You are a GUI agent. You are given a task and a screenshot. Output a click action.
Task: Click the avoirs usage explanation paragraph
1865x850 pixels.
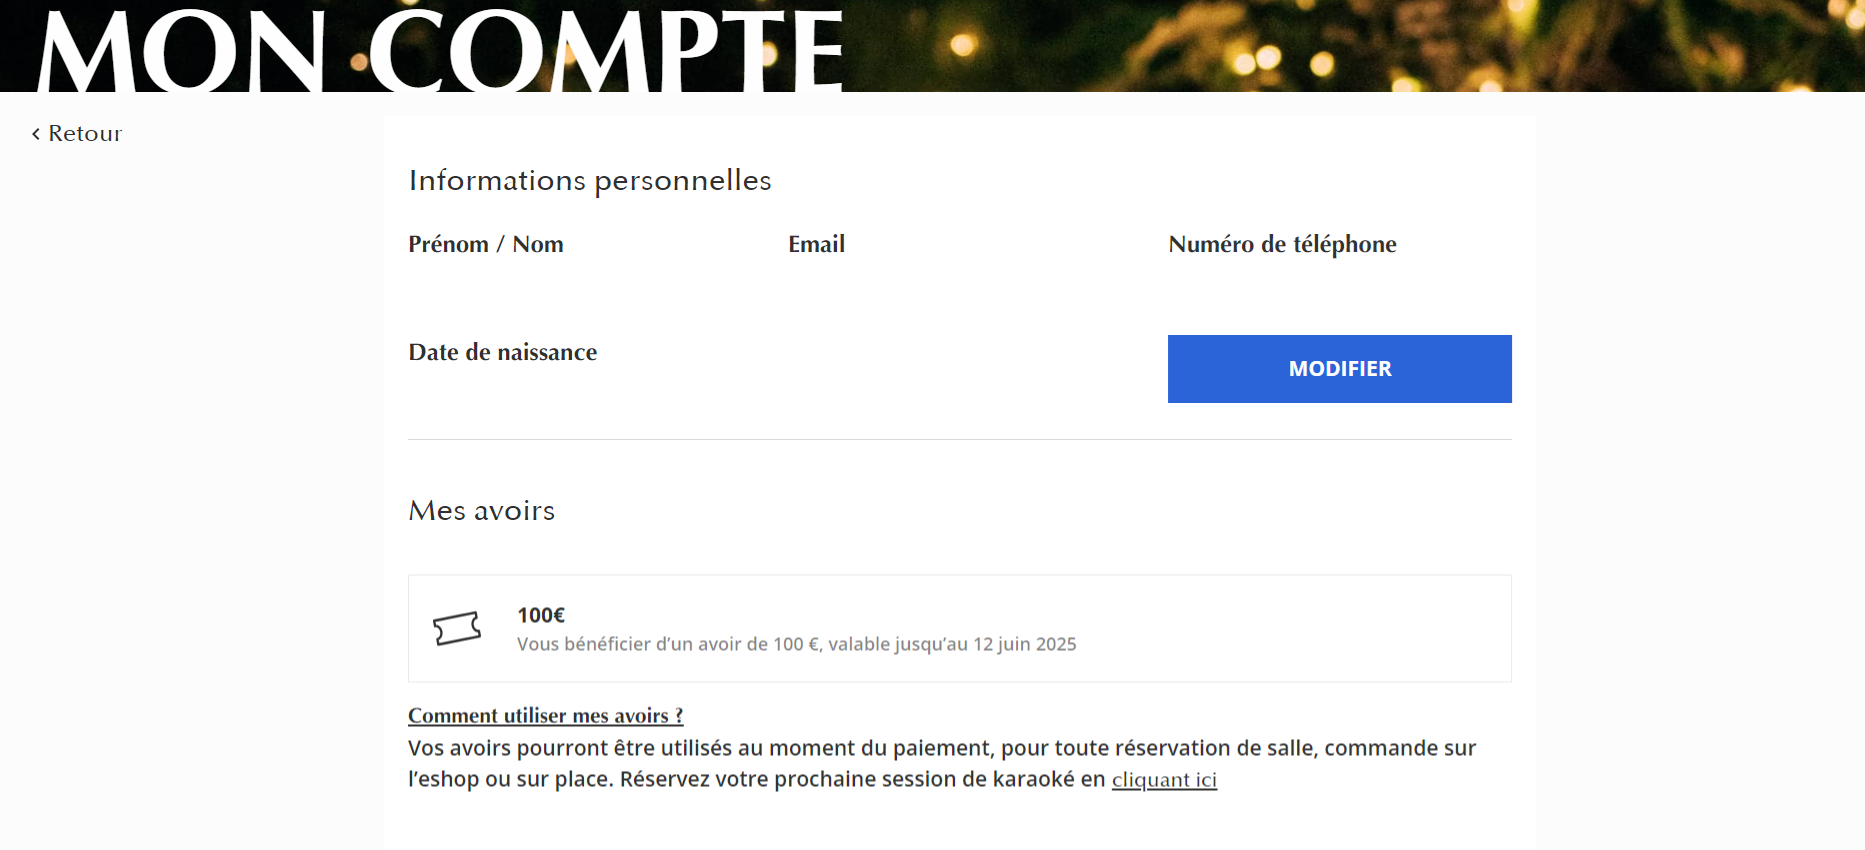(942, 764)
